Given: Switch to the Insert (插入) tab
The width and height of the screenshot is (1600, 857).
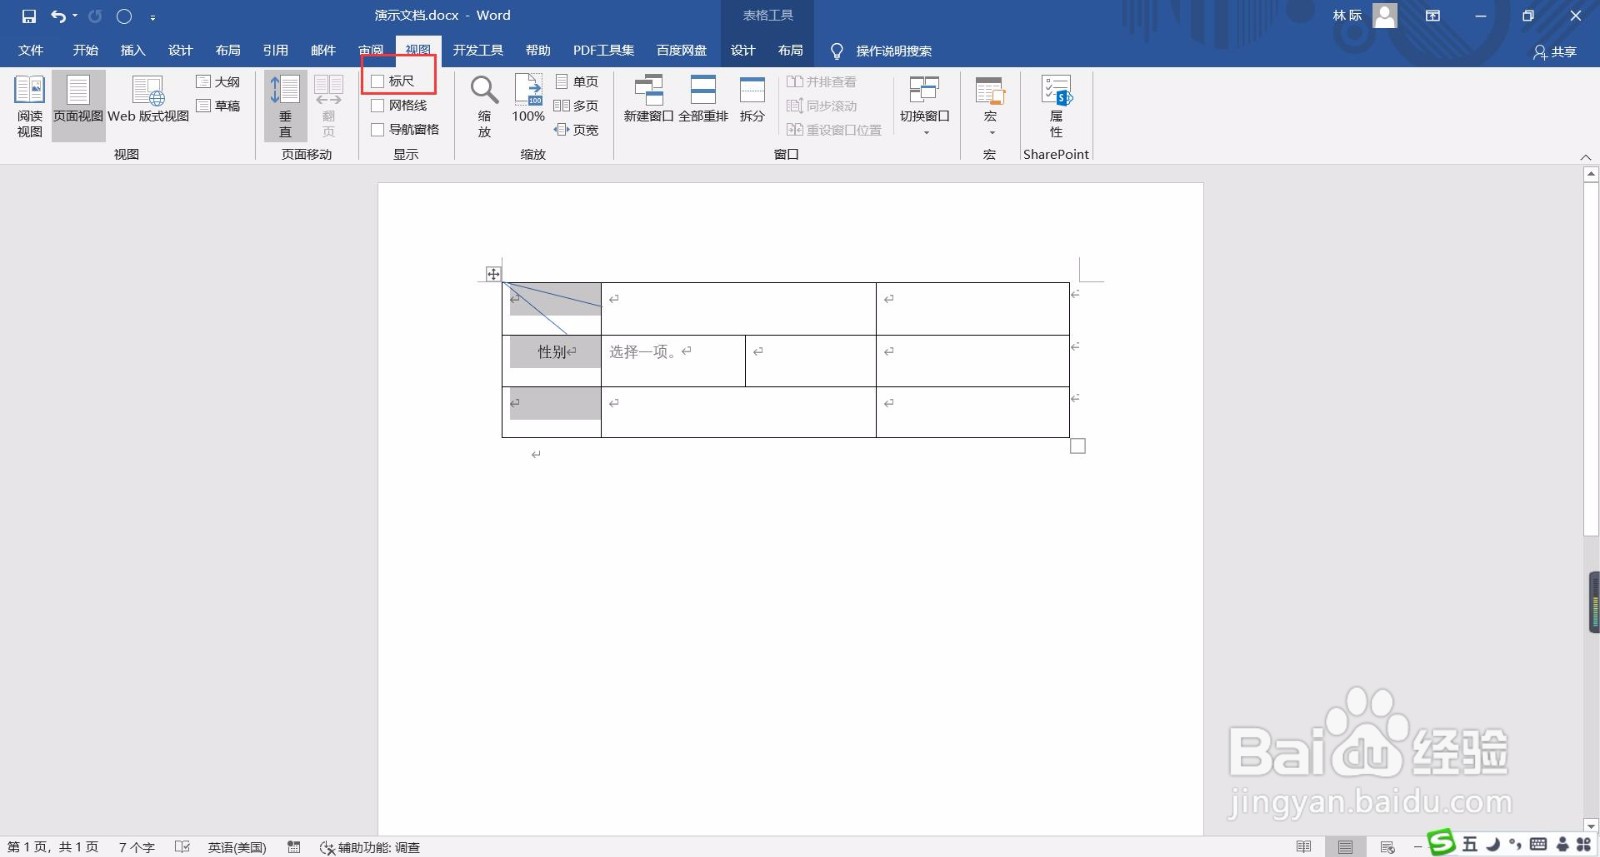Looking at the screenshot, I should click(x=133, y=50).
